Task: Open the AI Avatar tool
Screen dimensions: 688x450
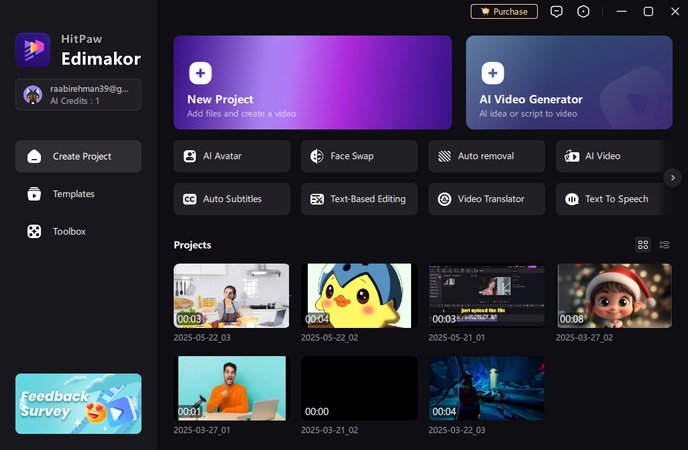Action: tap(232, 156)
